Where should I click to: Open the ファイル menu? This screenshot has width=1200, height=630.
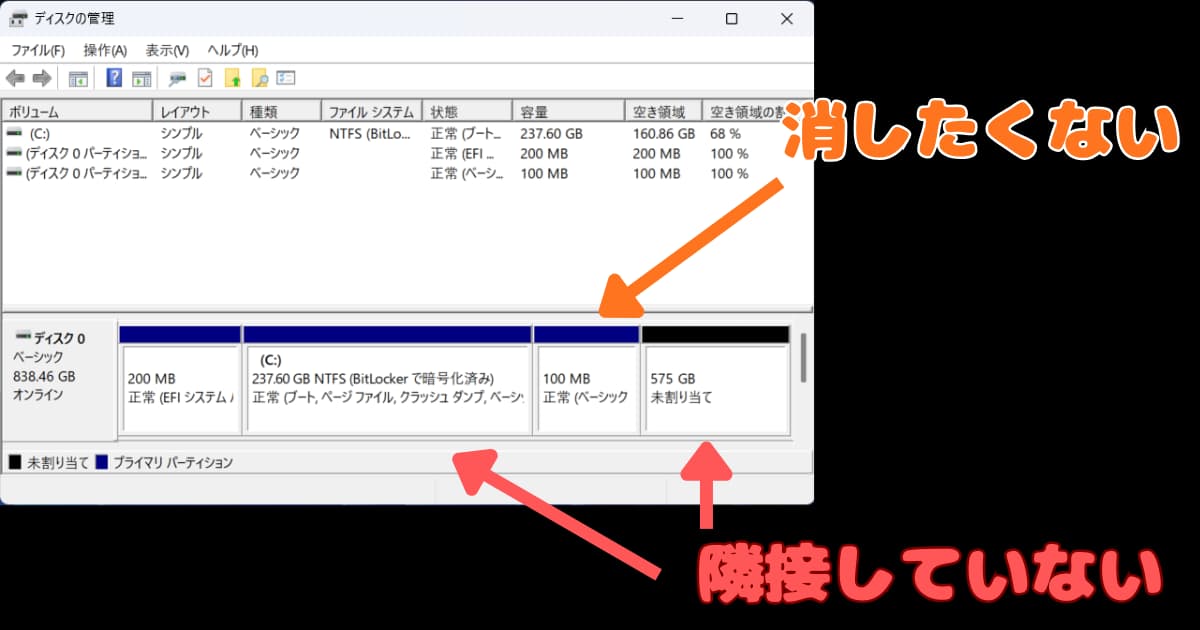coord(37,49)
